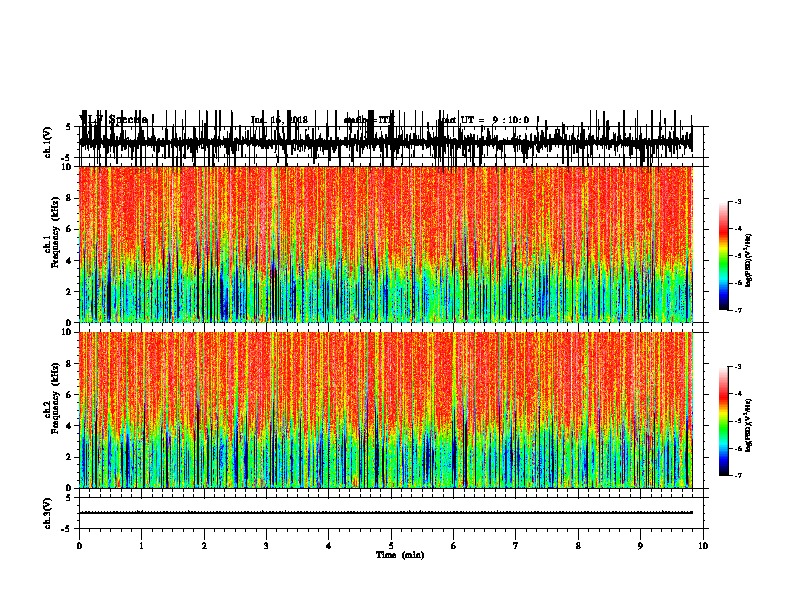Click the ch.1 colorbar log(PSD) label

[749, 260]
